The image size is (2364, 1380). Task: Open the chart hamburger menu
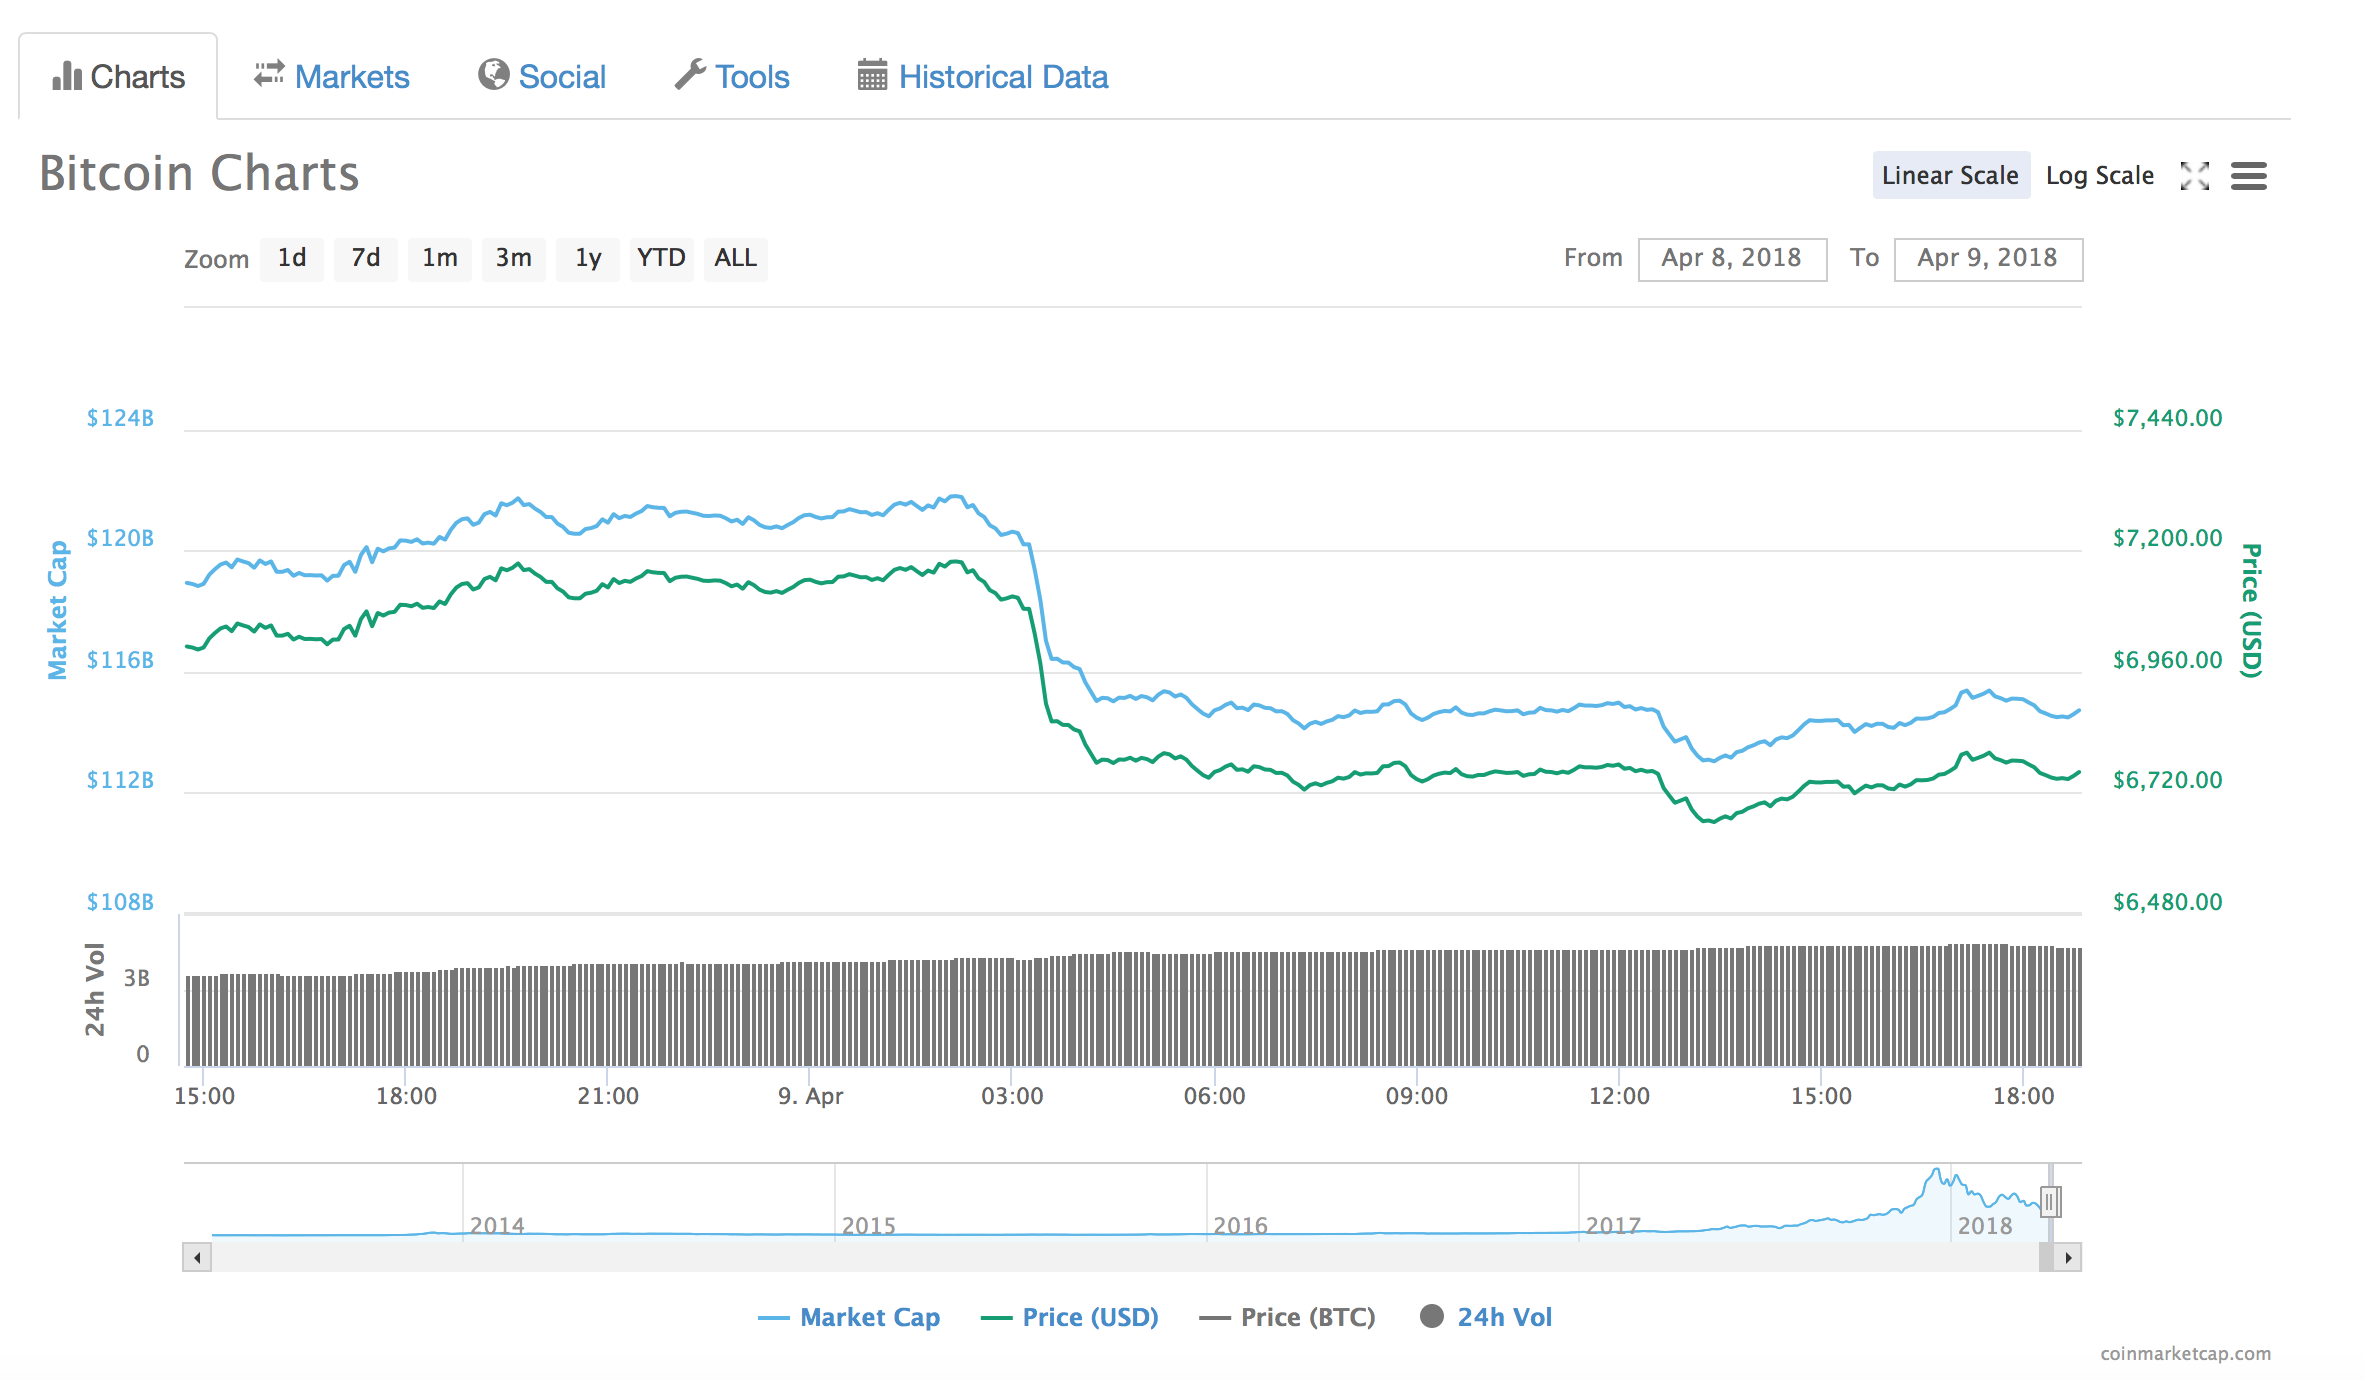(2248, 176)
